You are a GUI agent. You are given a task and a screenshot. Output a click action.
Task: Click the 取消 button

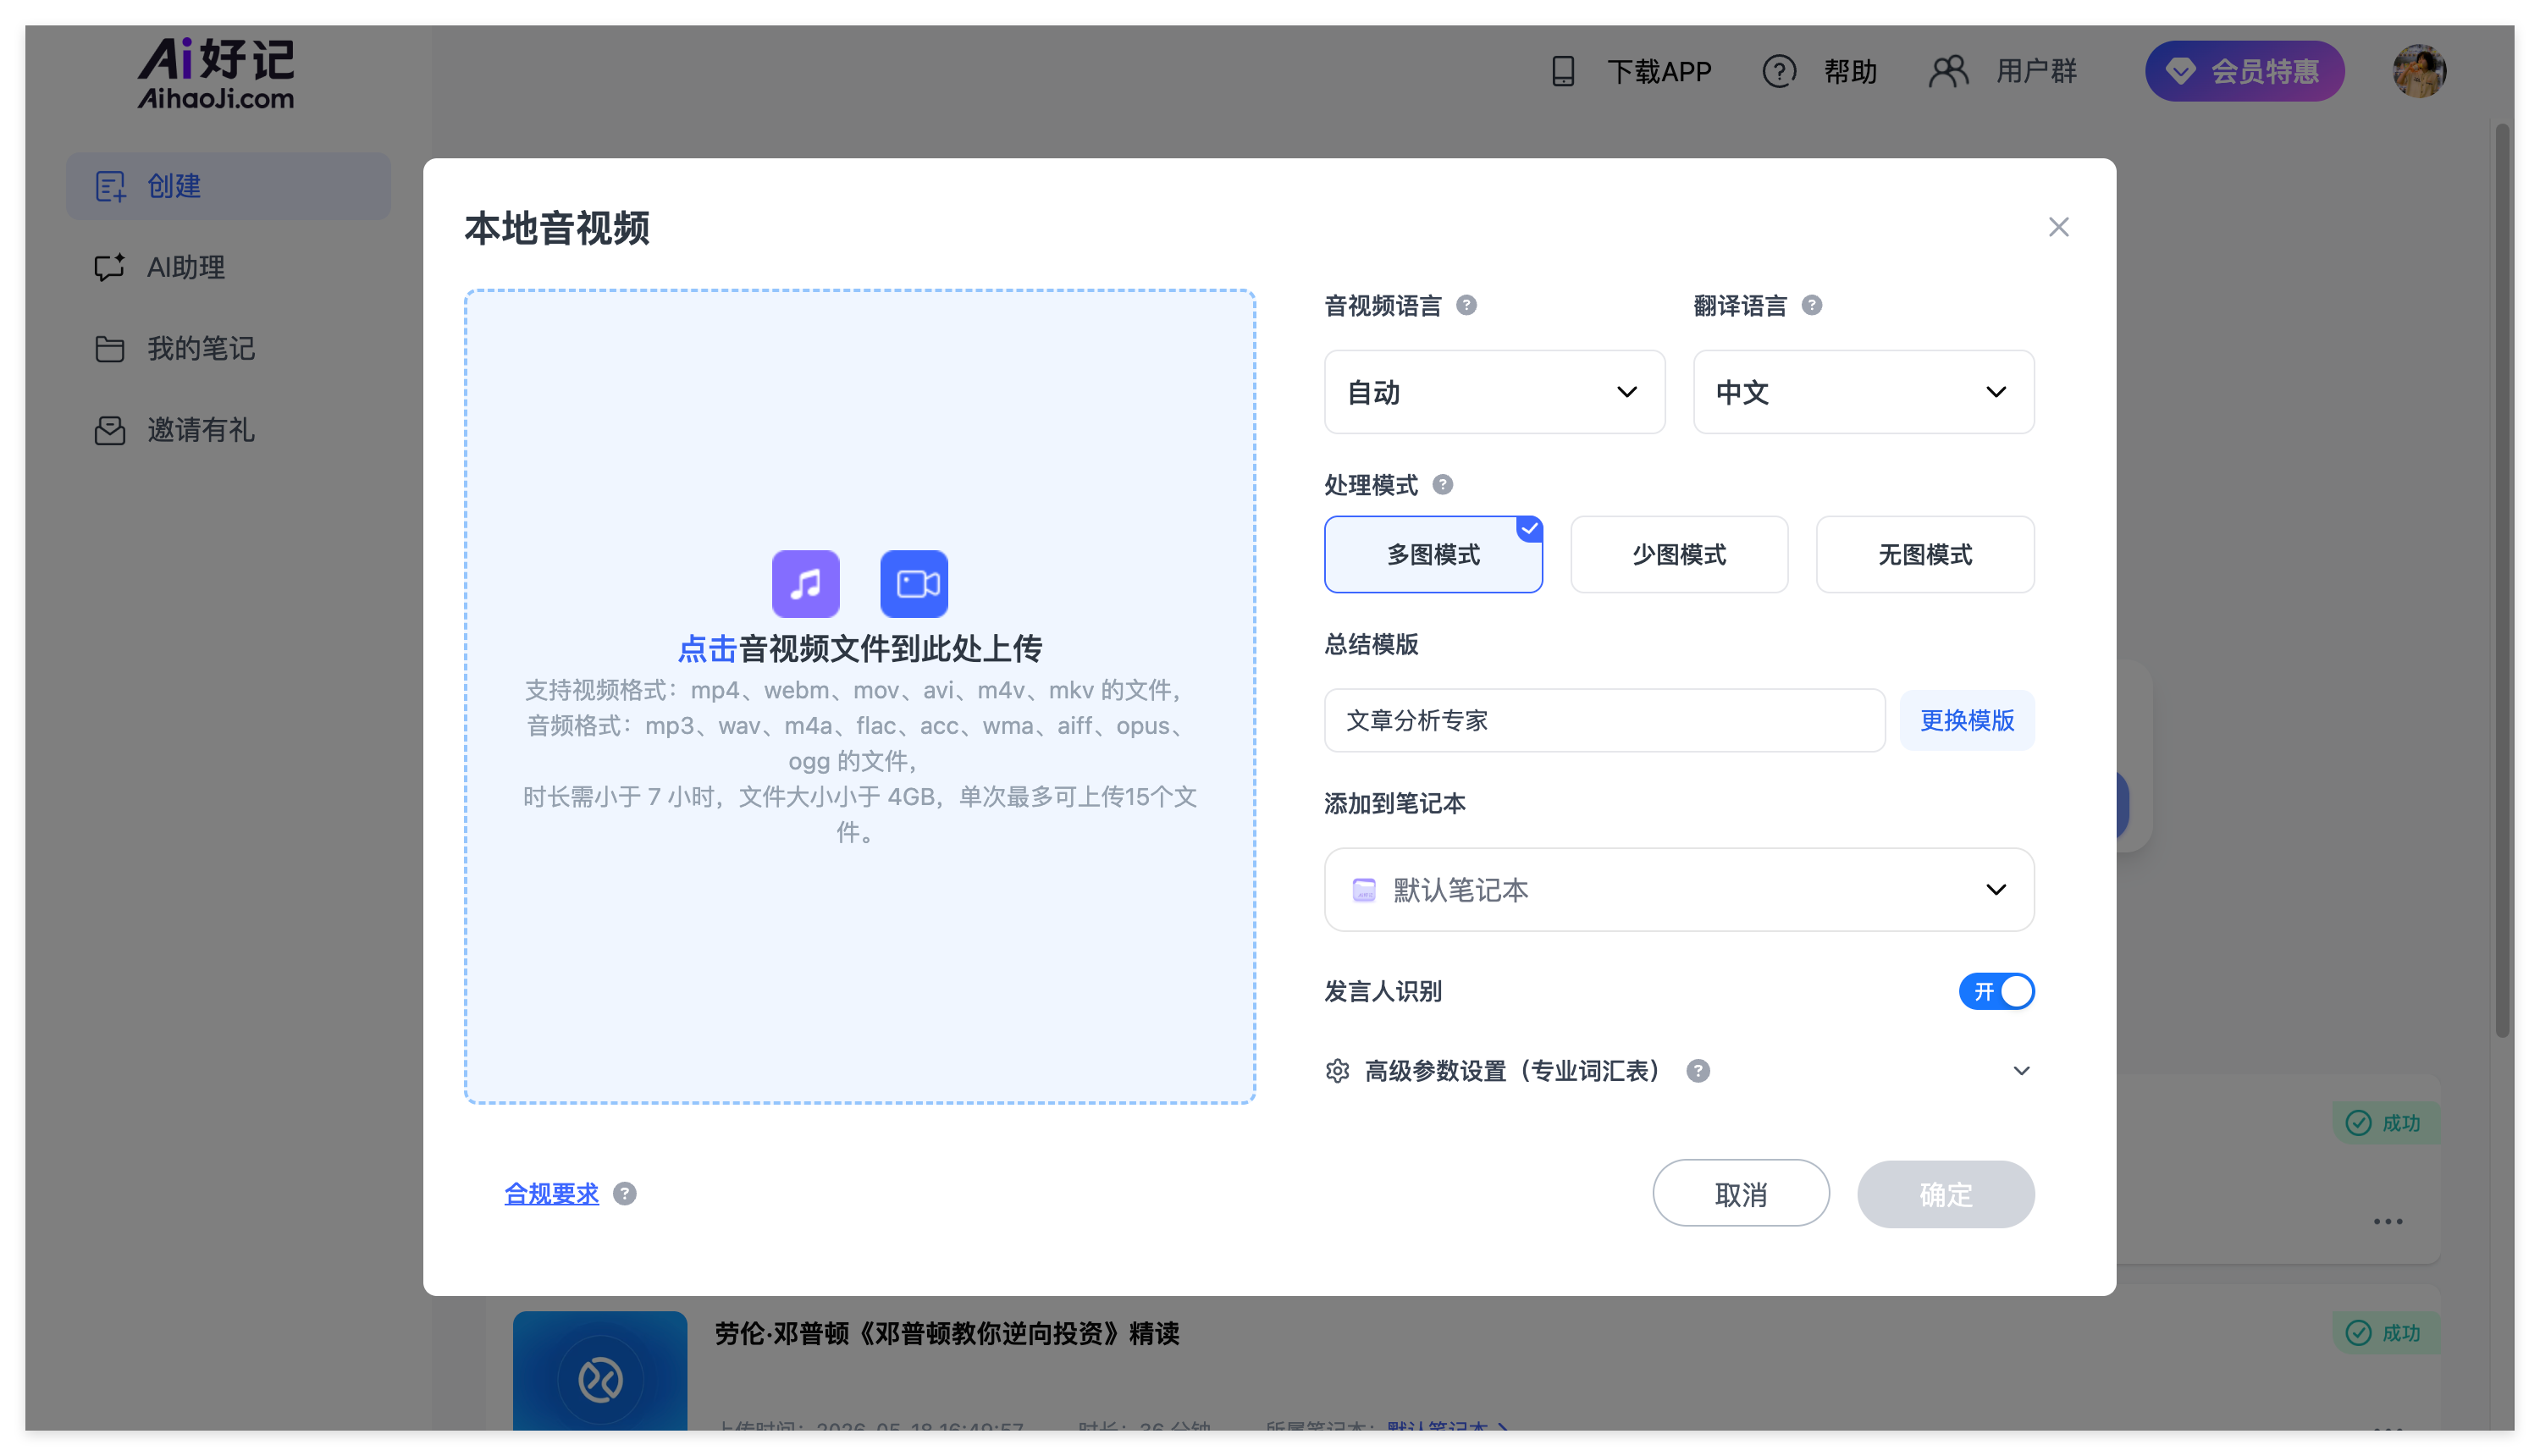(1741, 1194)
